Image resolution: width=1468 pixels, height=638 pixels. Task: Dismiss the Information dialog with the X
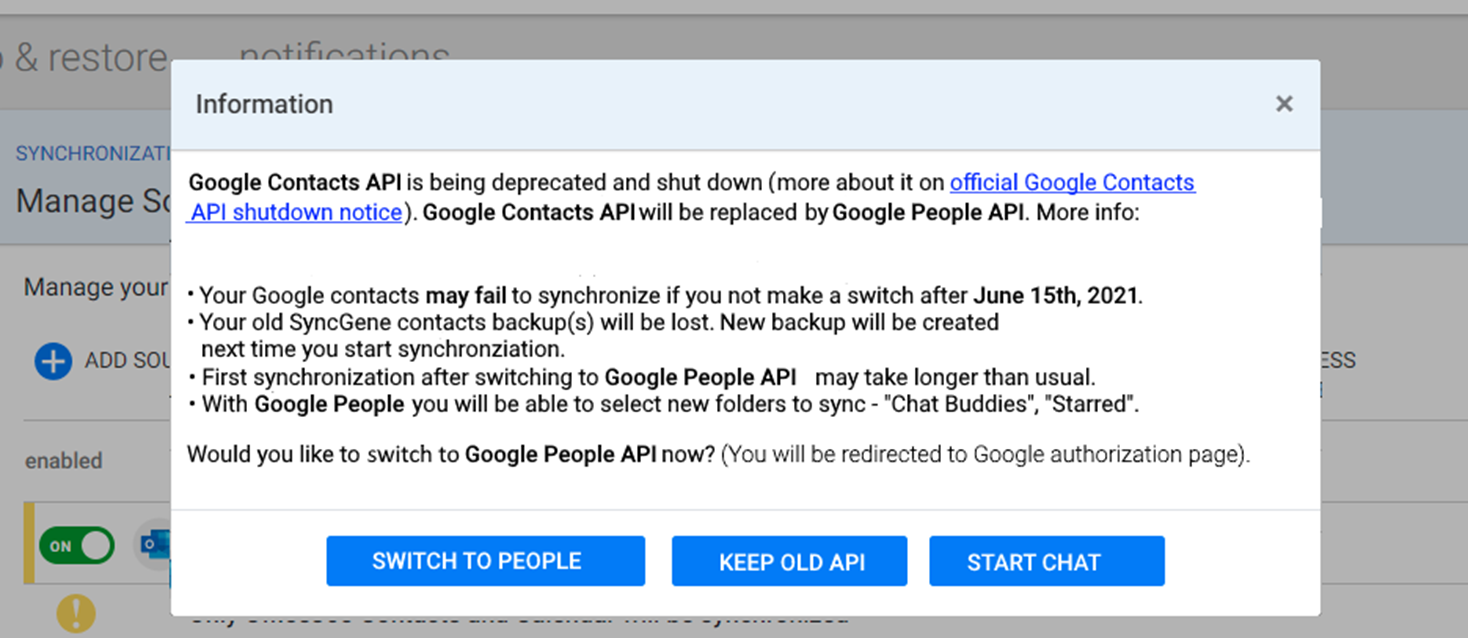(1283, 103)
